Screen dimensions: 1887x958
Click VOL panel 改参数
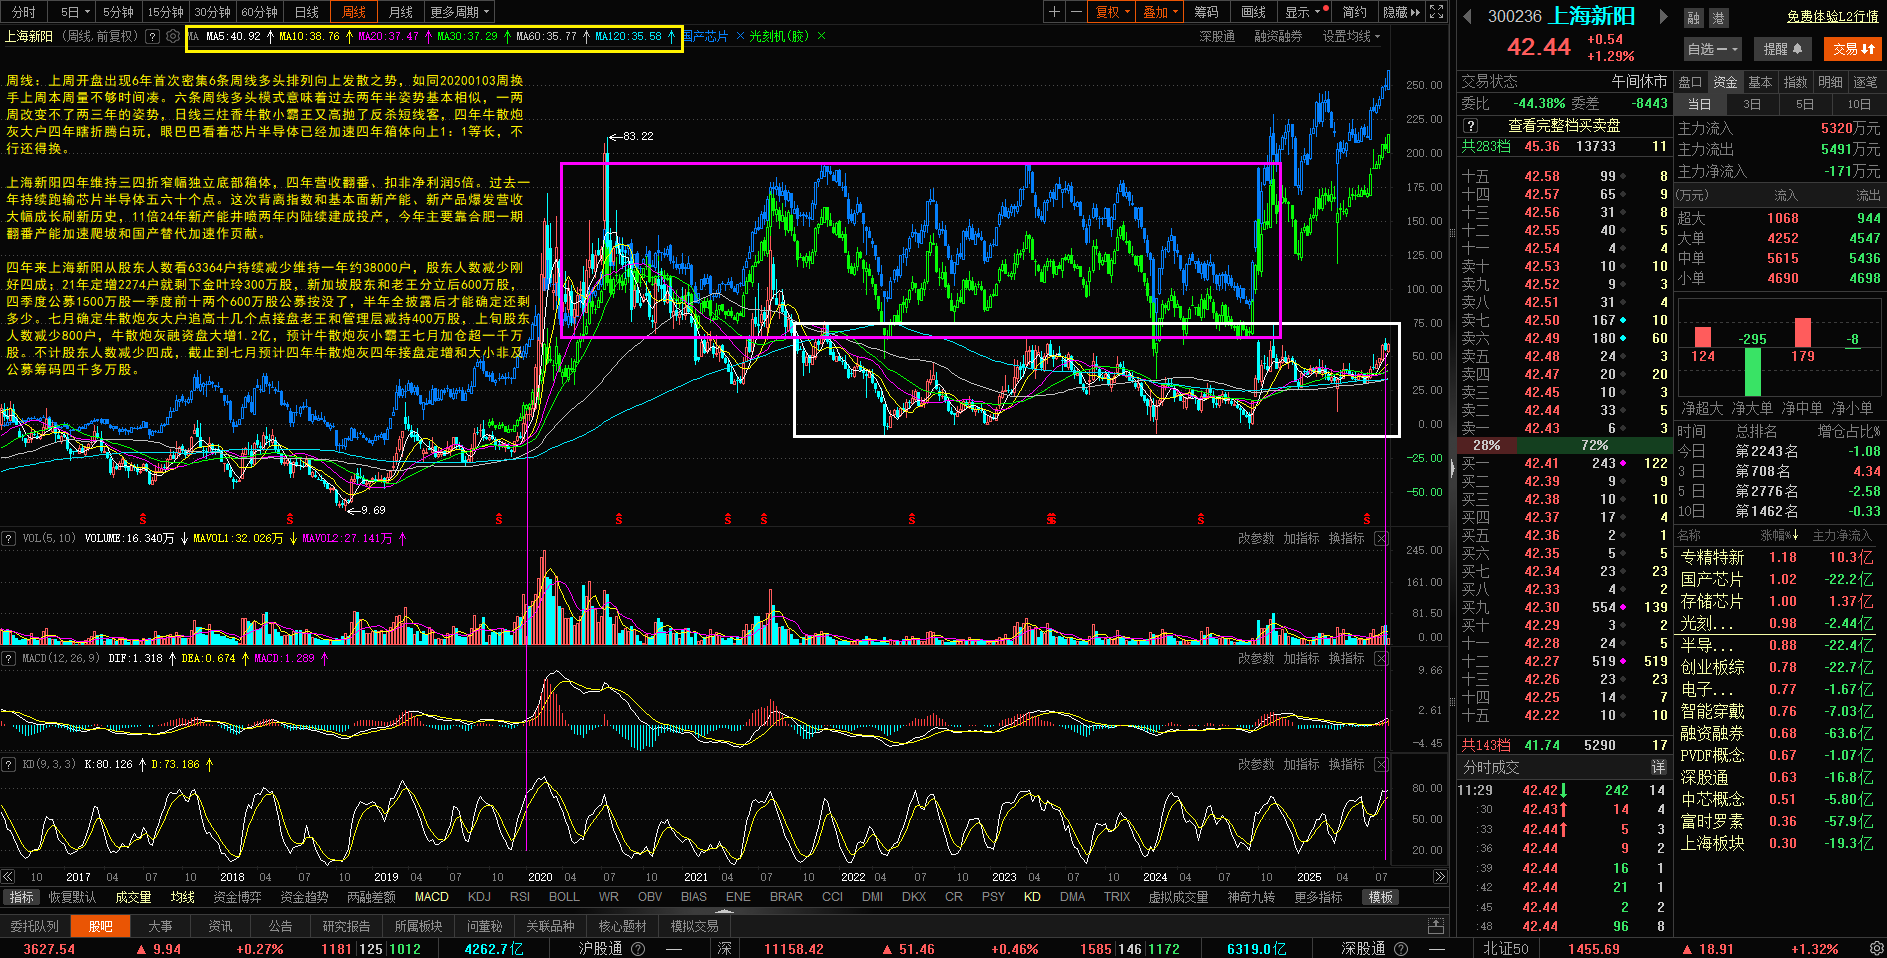(1256, 538)
